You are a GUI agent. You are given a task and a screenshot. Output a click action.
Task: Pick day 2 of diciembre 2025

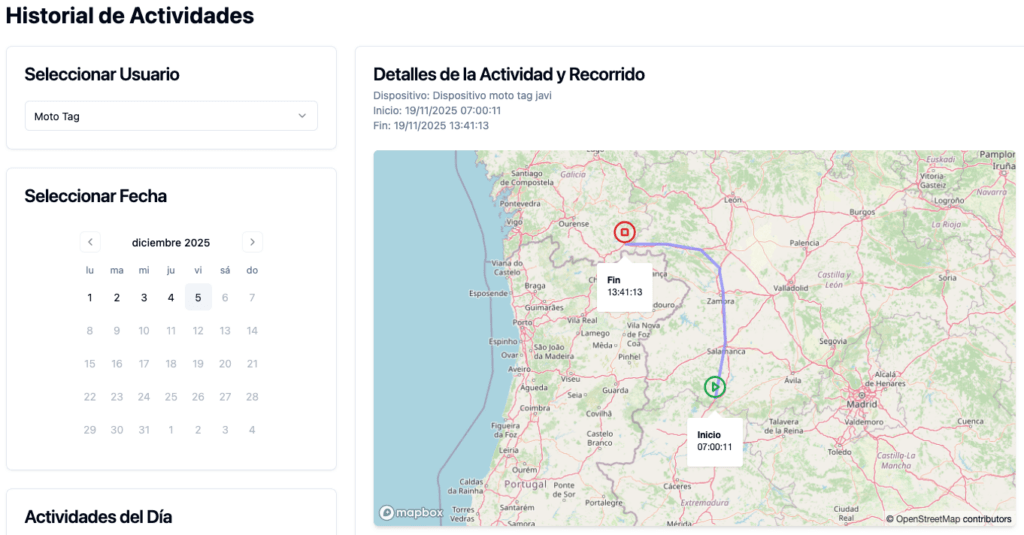(117, 297)
